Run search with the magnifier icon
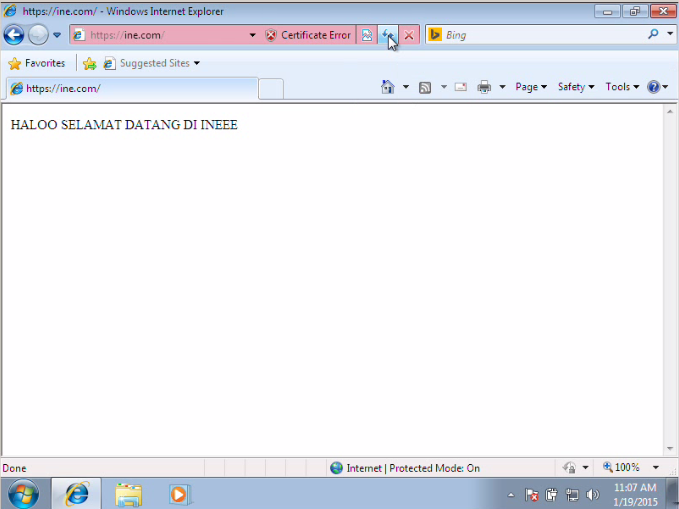The height and width of the screenshot is (509, 679). (653, 34)
